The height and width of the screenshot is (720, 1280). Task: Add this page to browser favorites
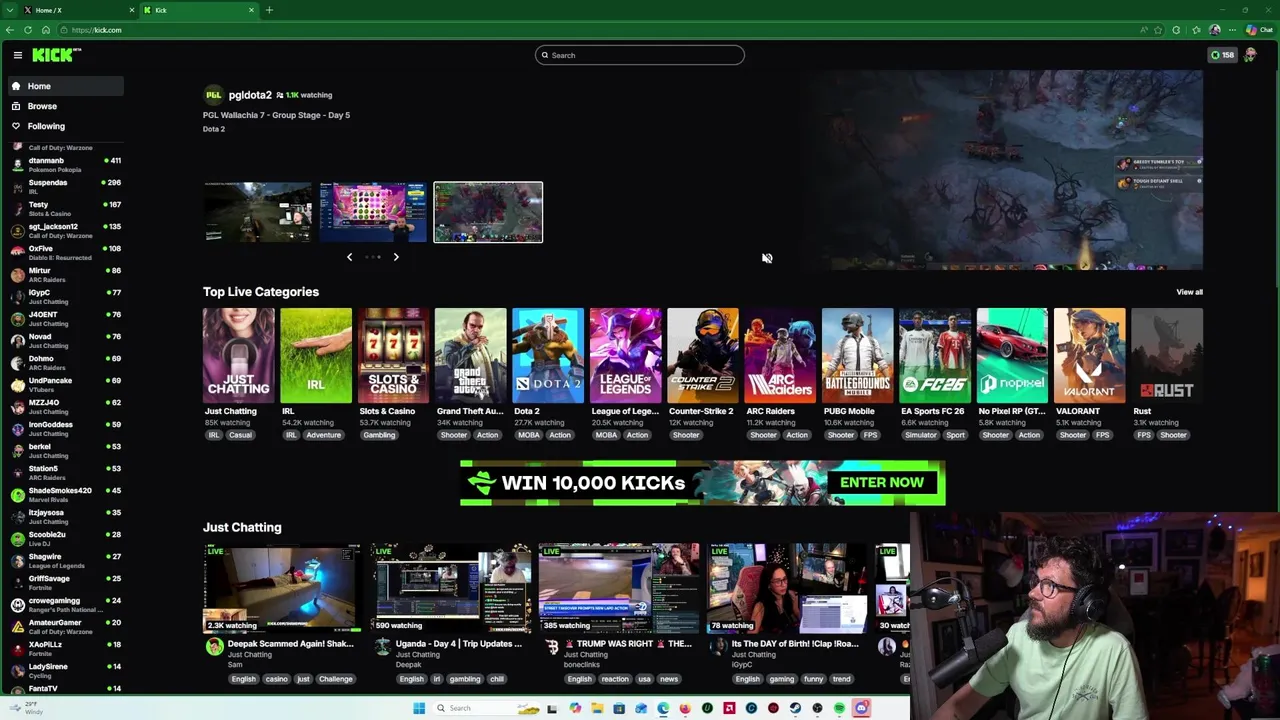pos(1158,30)
